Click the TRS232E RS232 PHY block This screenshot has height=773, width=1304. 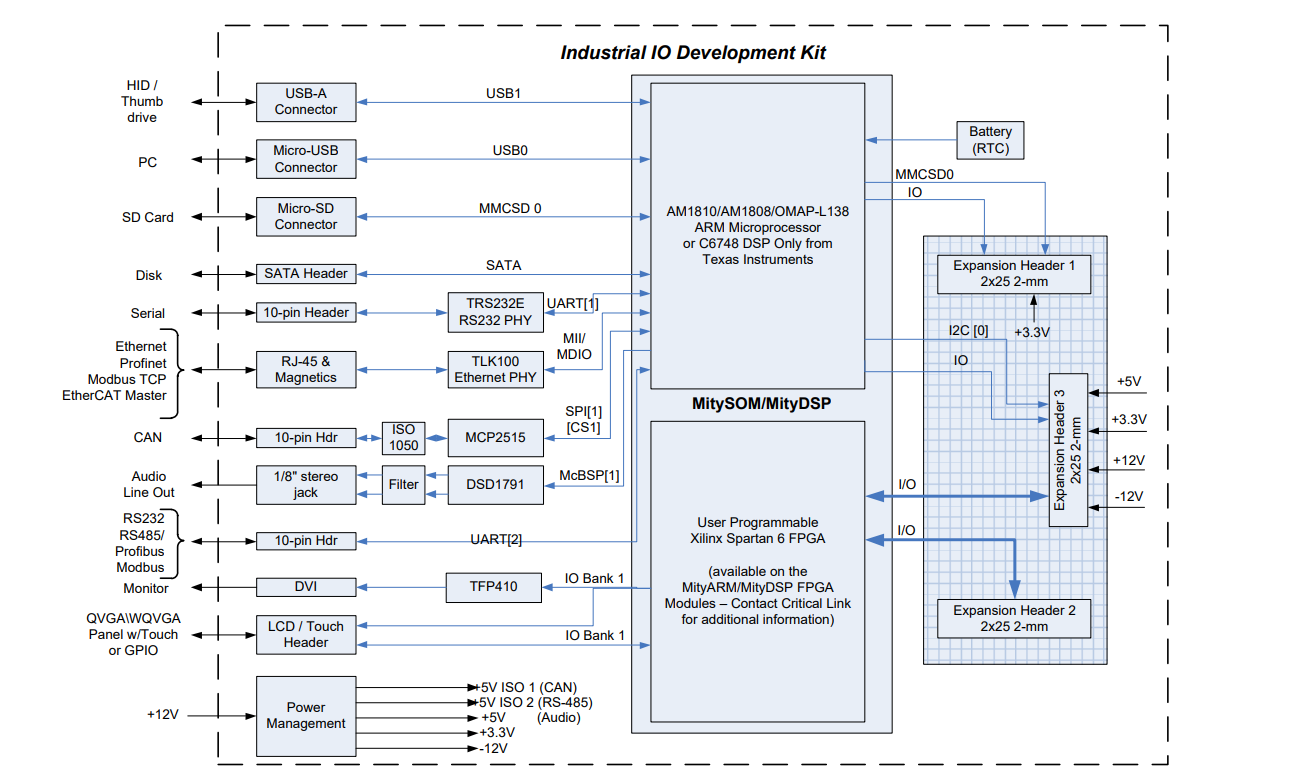[495, 312]
